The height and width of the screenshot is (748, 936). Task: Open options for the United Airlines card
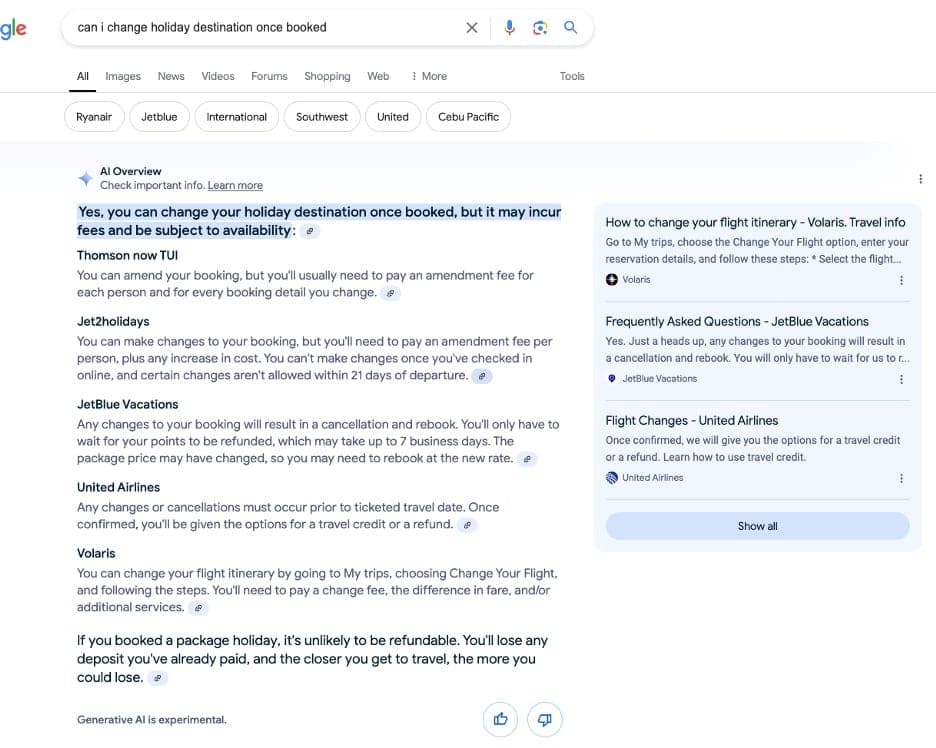click(x=901, y=478)
